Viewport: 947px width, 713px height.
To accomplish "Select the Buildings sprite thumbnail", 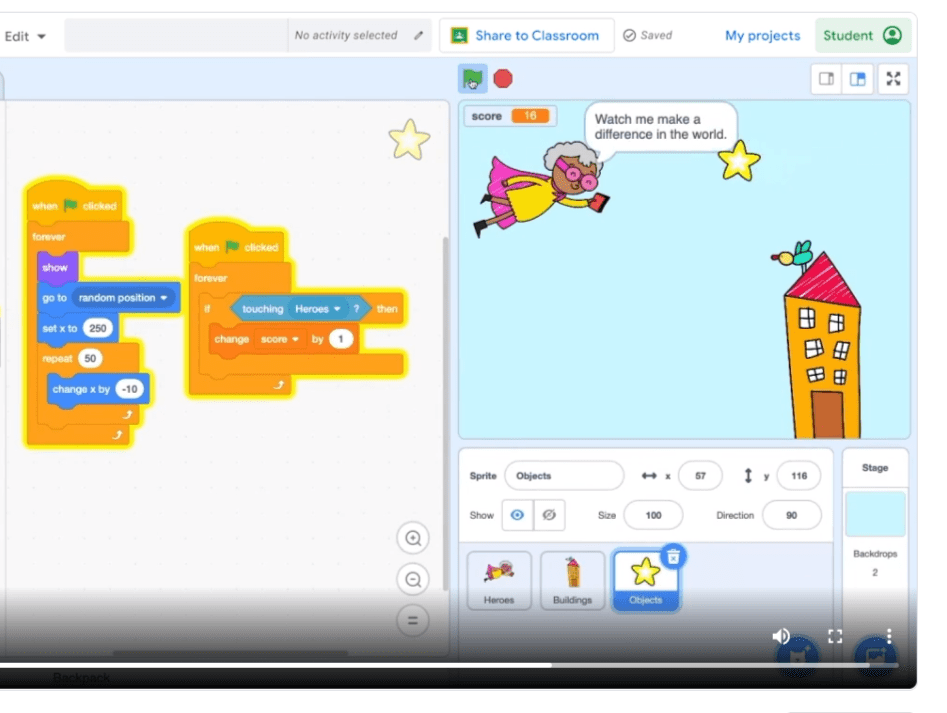I will click(572, 580).
